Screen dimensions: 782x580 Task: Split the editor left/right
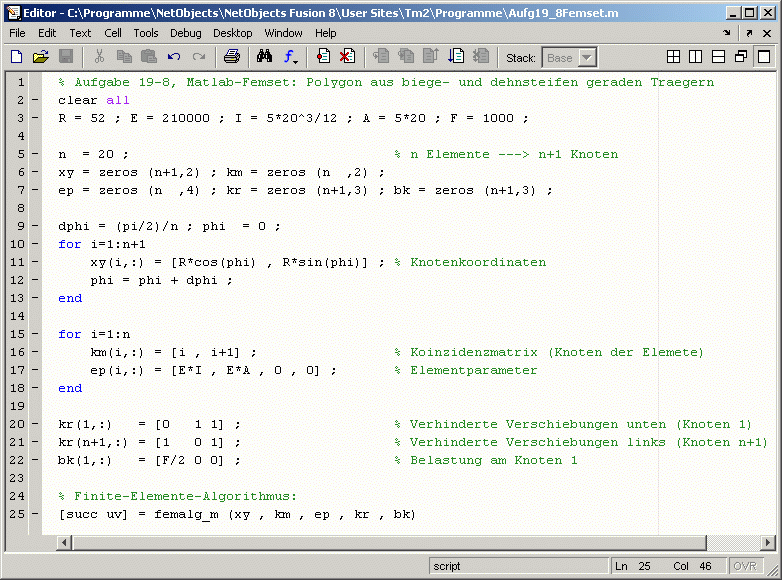click(696, 57)
